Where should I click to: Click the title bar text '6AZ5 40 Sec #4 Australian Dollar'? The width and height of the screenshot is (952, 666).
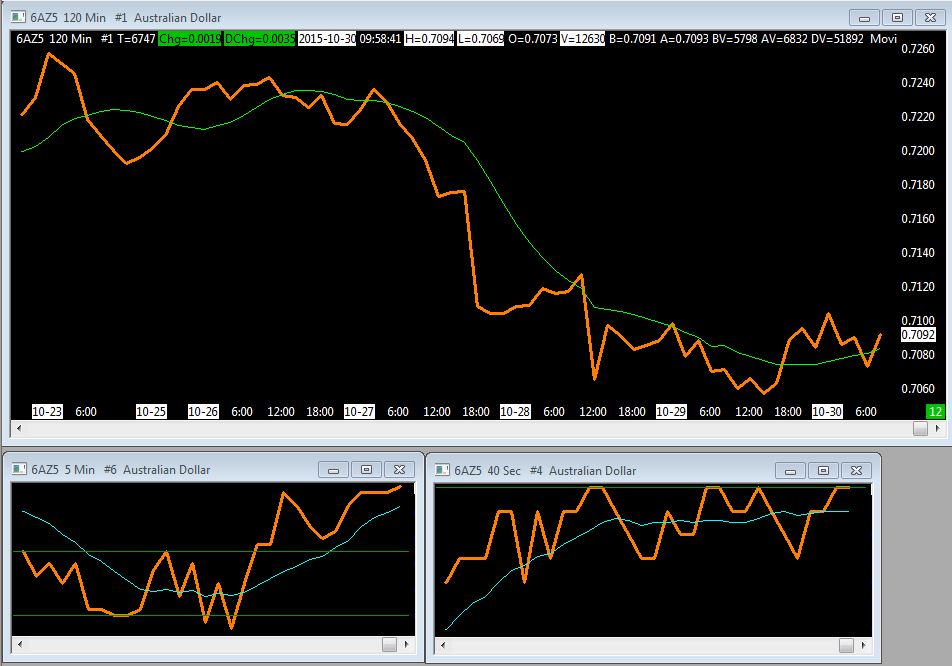pyautogui.click(x=545, y=471)
